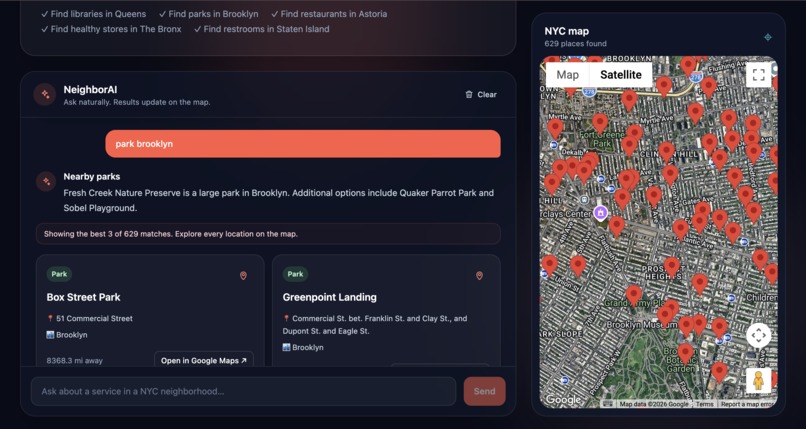Select suggestion Find parks in Brooklyn
Viewport: 806px width, 429px height.
point(209,14)
